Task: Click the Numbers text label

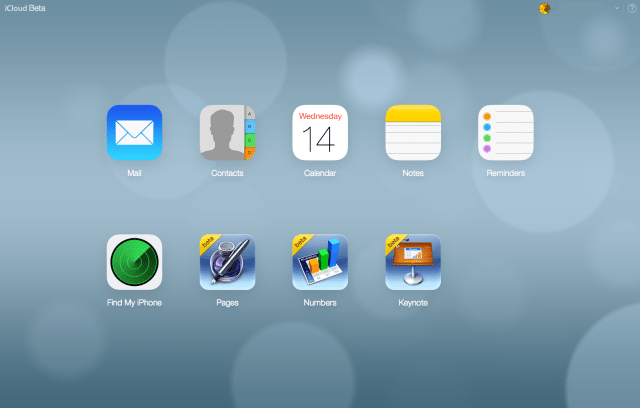Action: click(x=320, y=302)
